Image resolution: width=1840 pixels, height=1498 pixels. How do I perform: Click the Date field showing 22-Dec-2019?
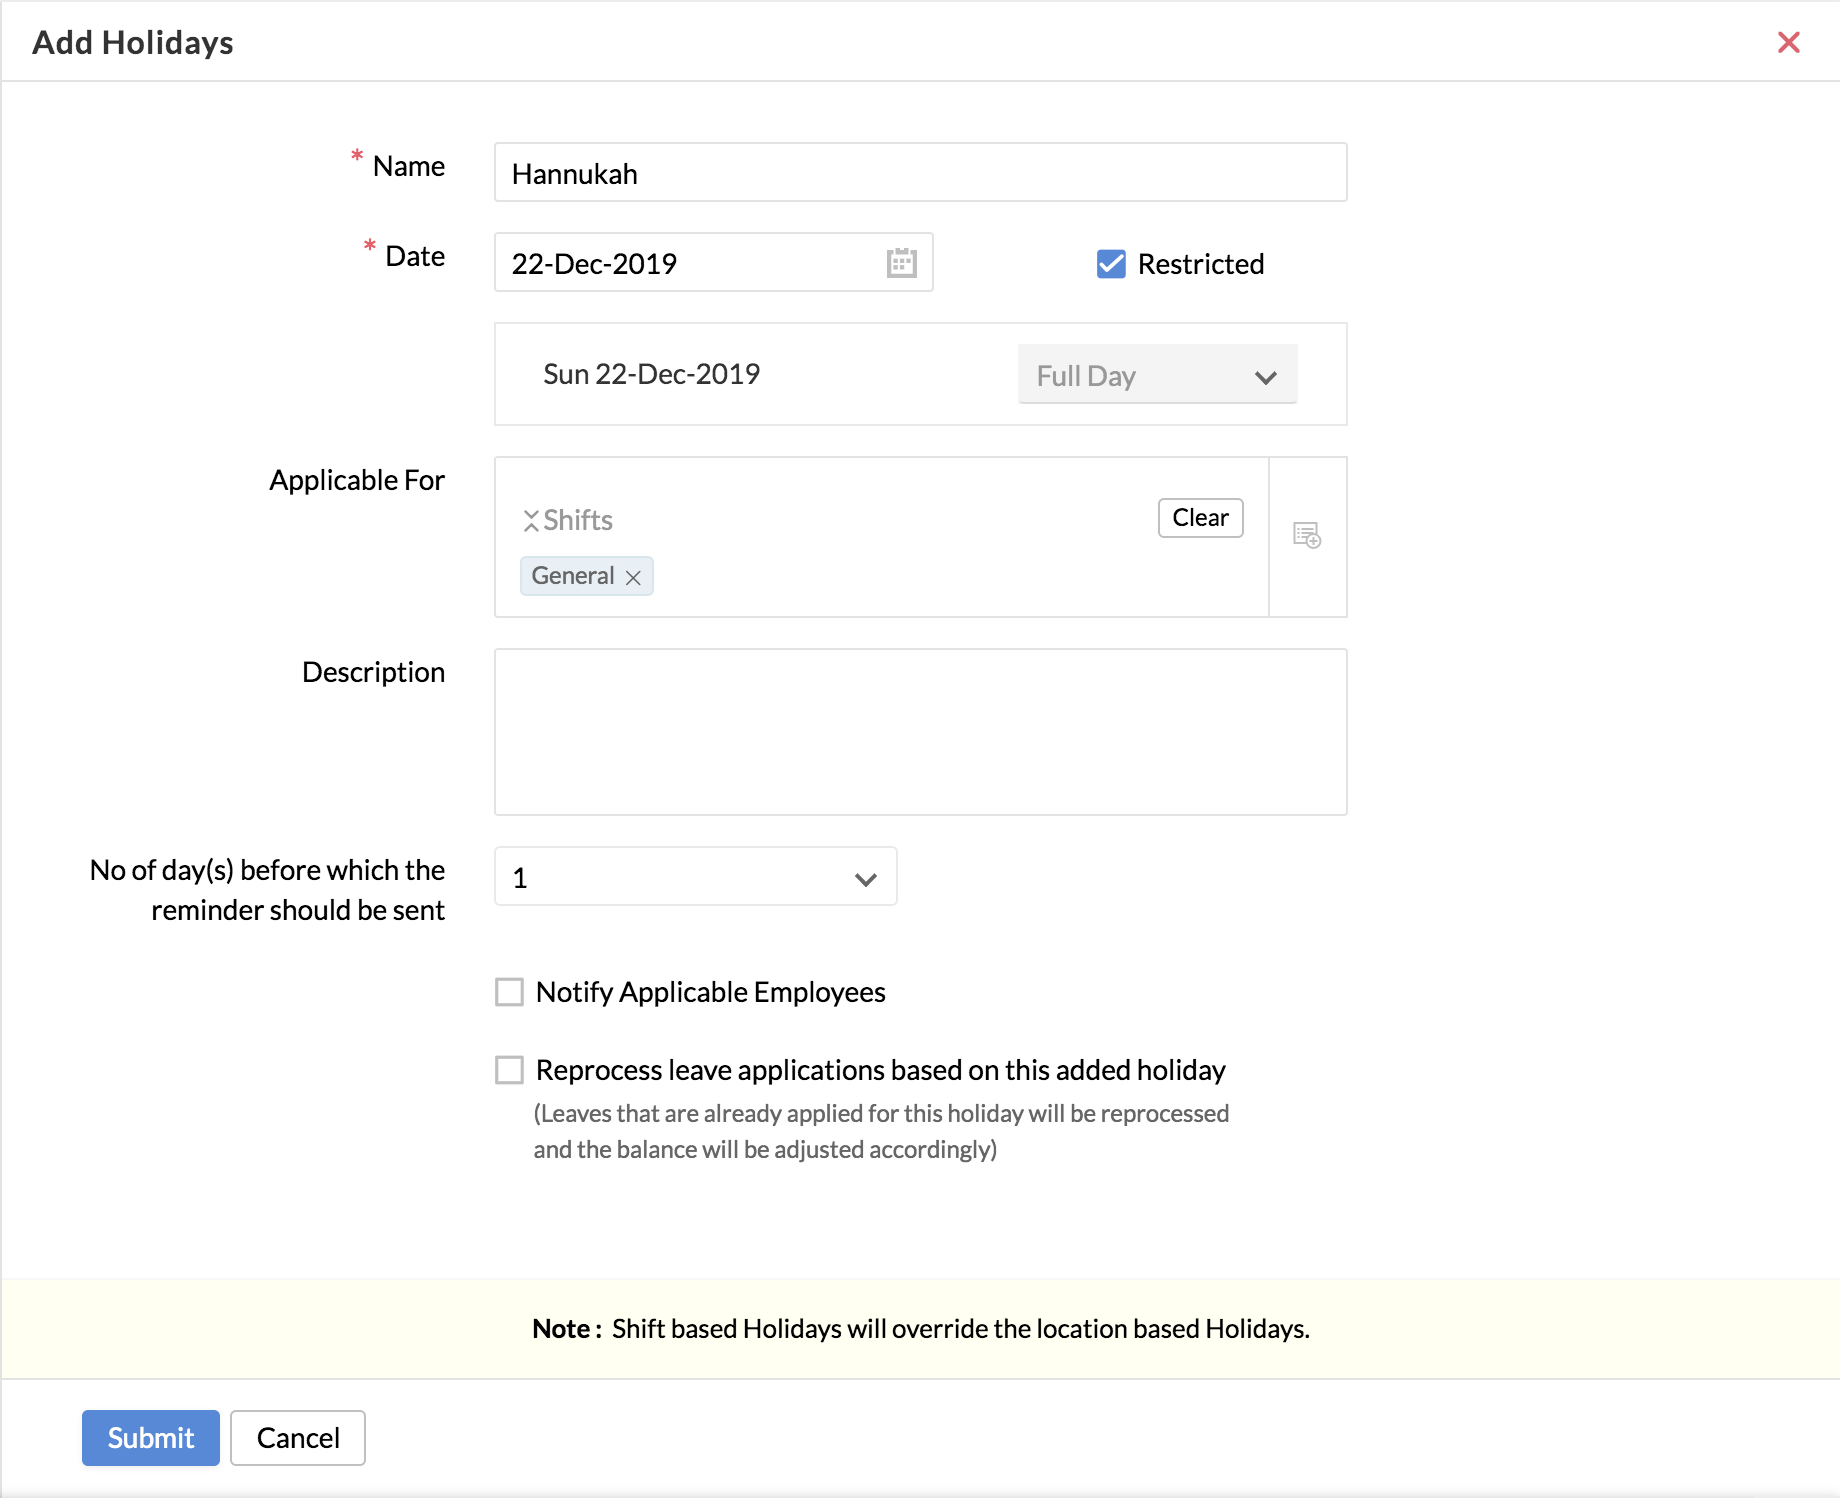point(690,263)
